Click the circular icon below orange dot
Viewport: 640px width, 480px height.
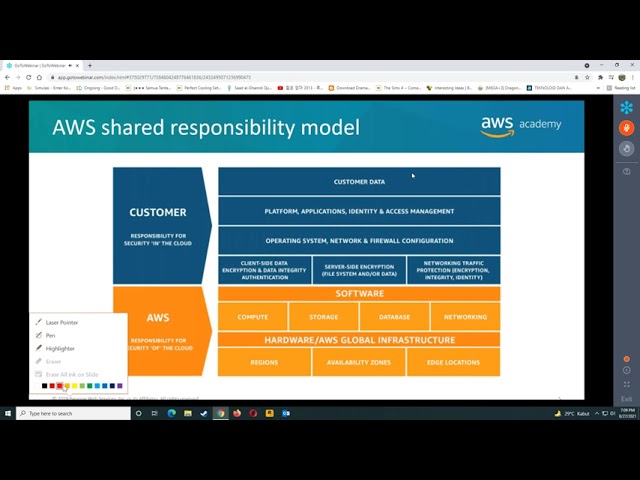coord(627,371)
